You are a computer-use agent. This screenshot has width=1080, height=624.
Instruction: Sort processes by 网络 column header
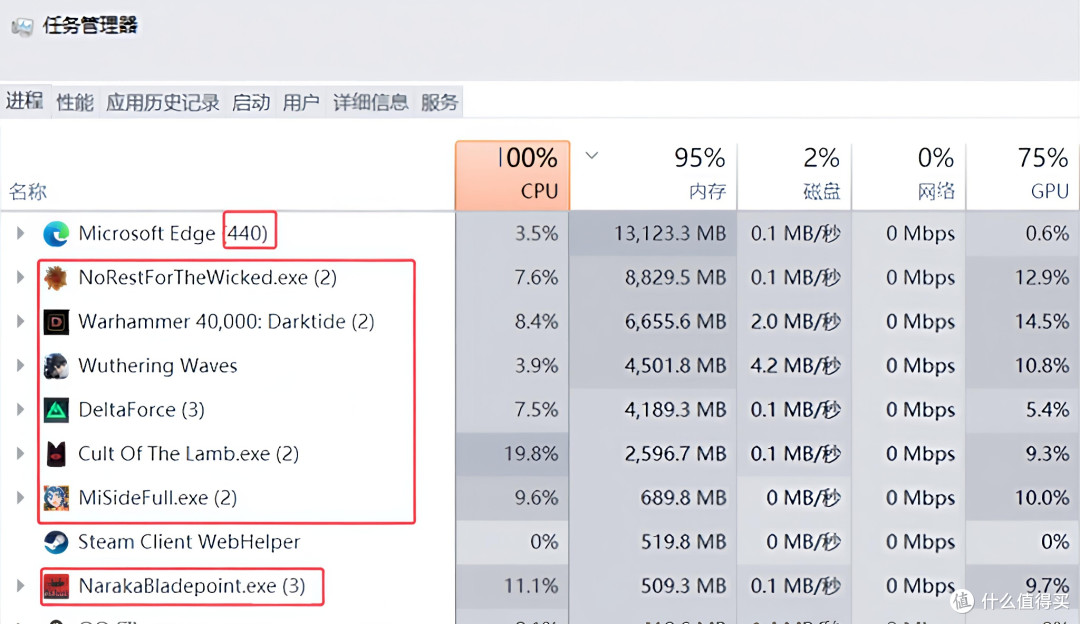click(908, 176)
